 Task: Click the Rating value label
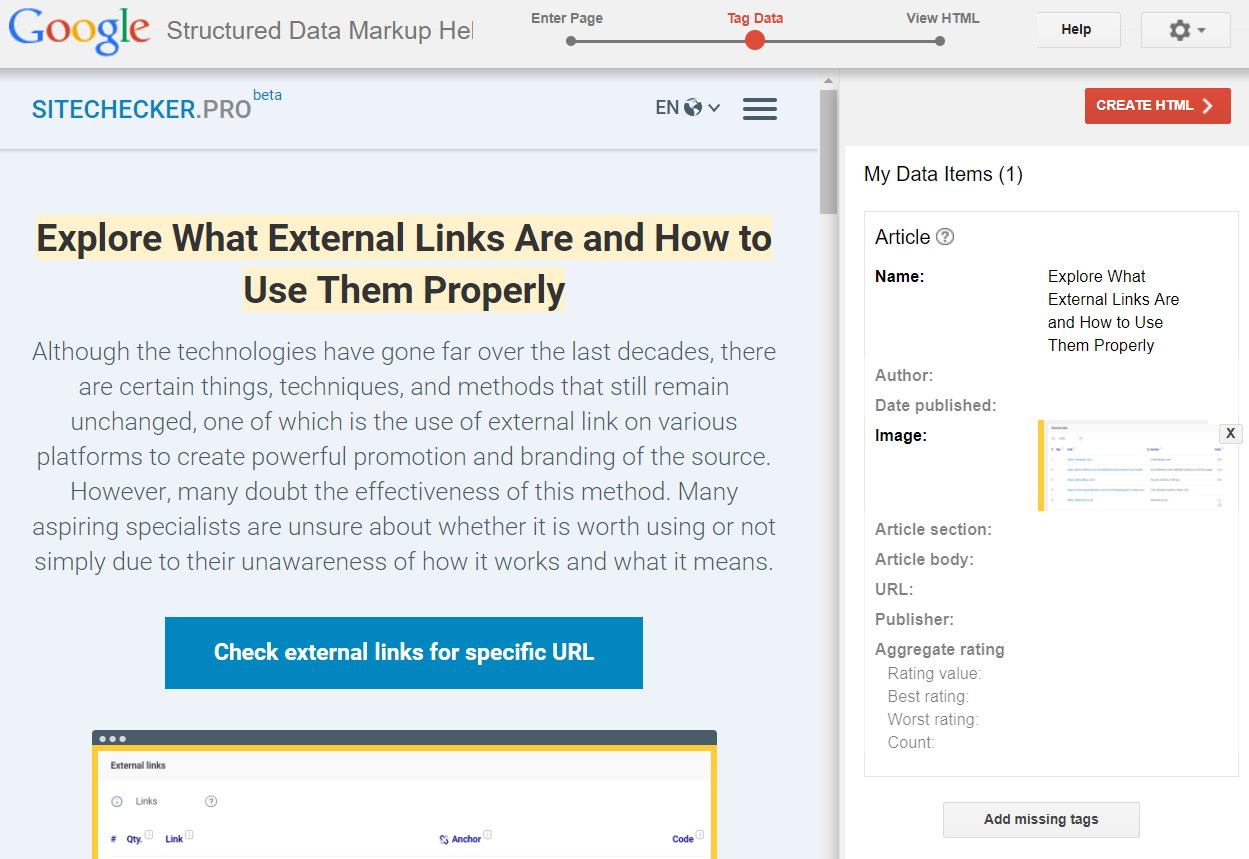pyautogui.click(x=935, y=674)
